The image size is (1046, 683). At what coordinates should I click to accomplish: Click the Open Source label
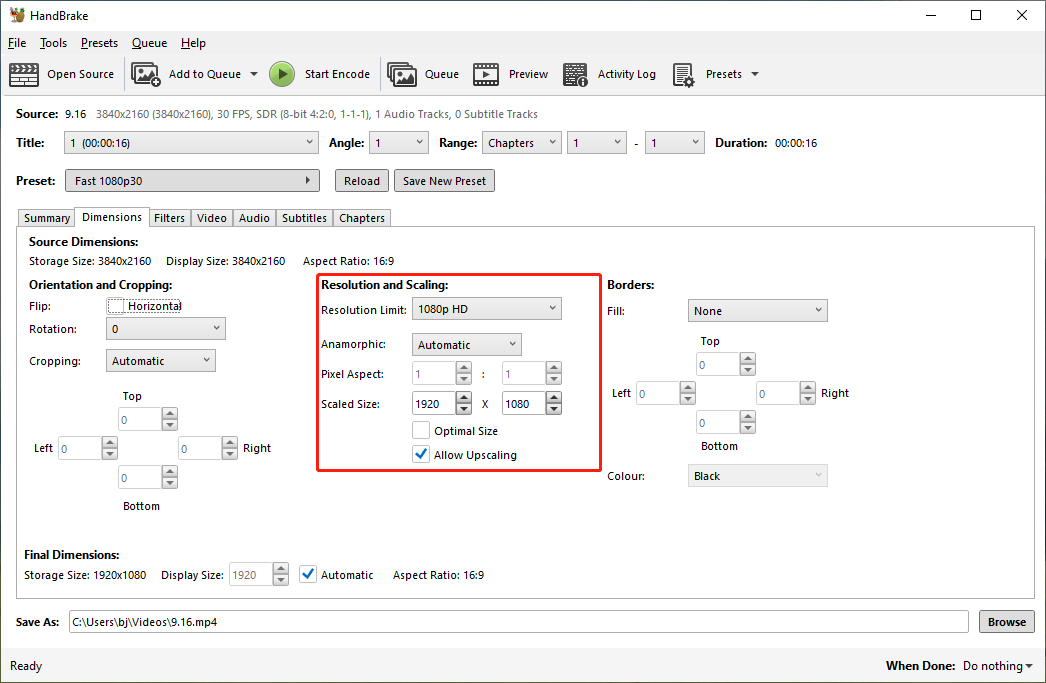[x=81, y=74]
